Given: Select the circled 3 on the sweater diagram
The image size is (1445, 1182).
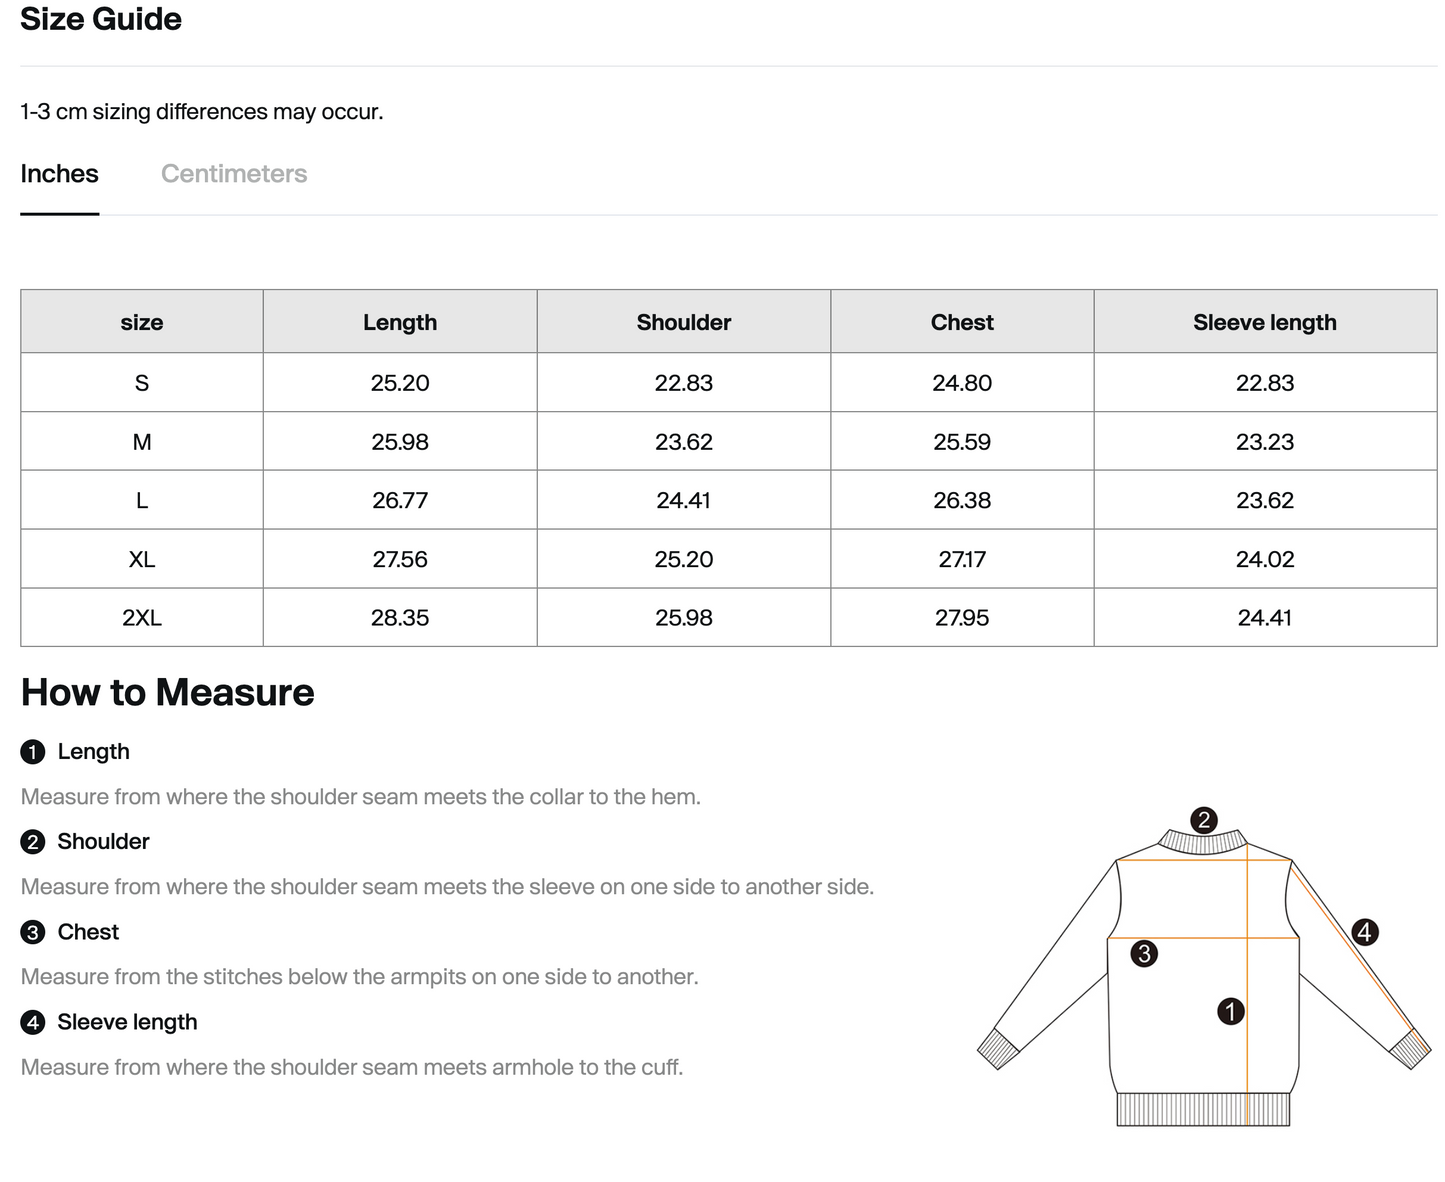Looking at the screenshot, I should [x=1144, y=955].
